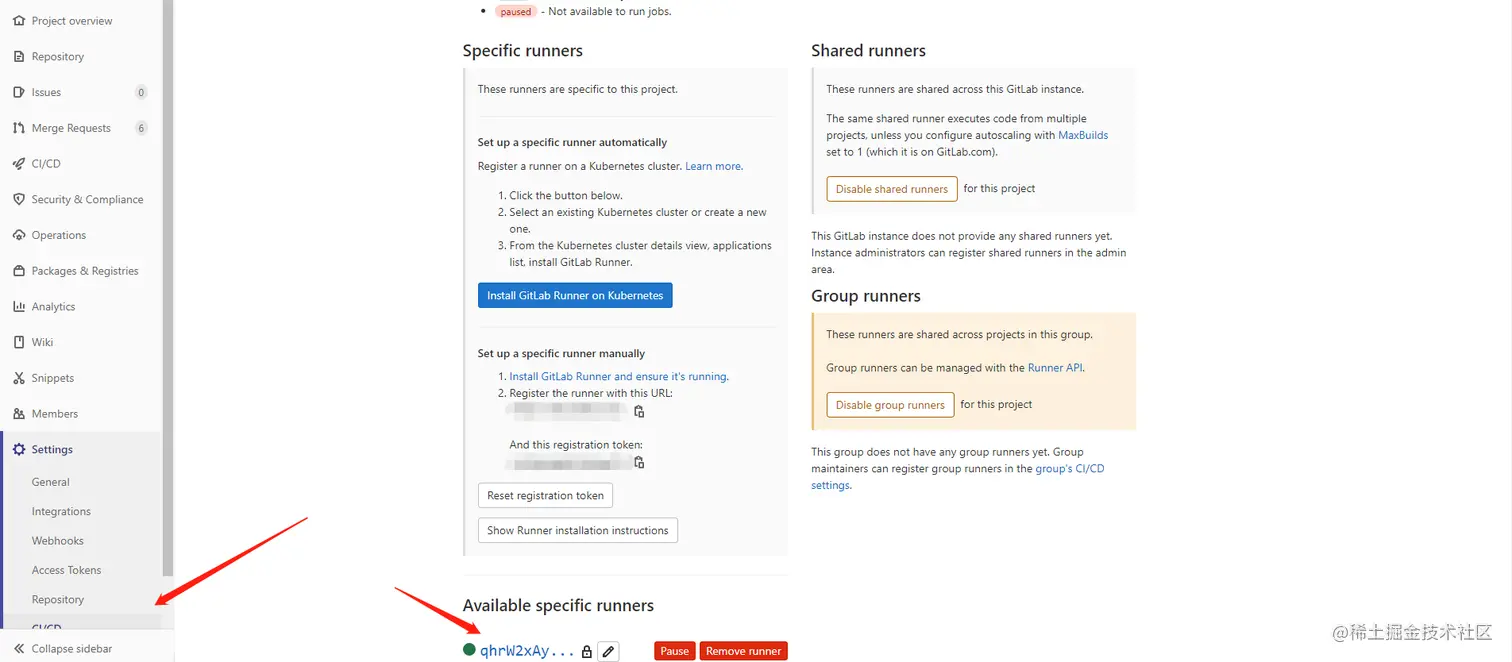Pause the specific runner
This screenshot has width=1512, height=662.
[x=675, y=651]
